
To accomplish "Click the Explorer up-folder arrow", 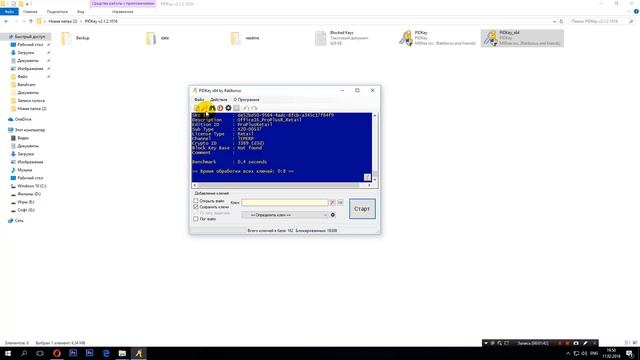I will point(31,21).
